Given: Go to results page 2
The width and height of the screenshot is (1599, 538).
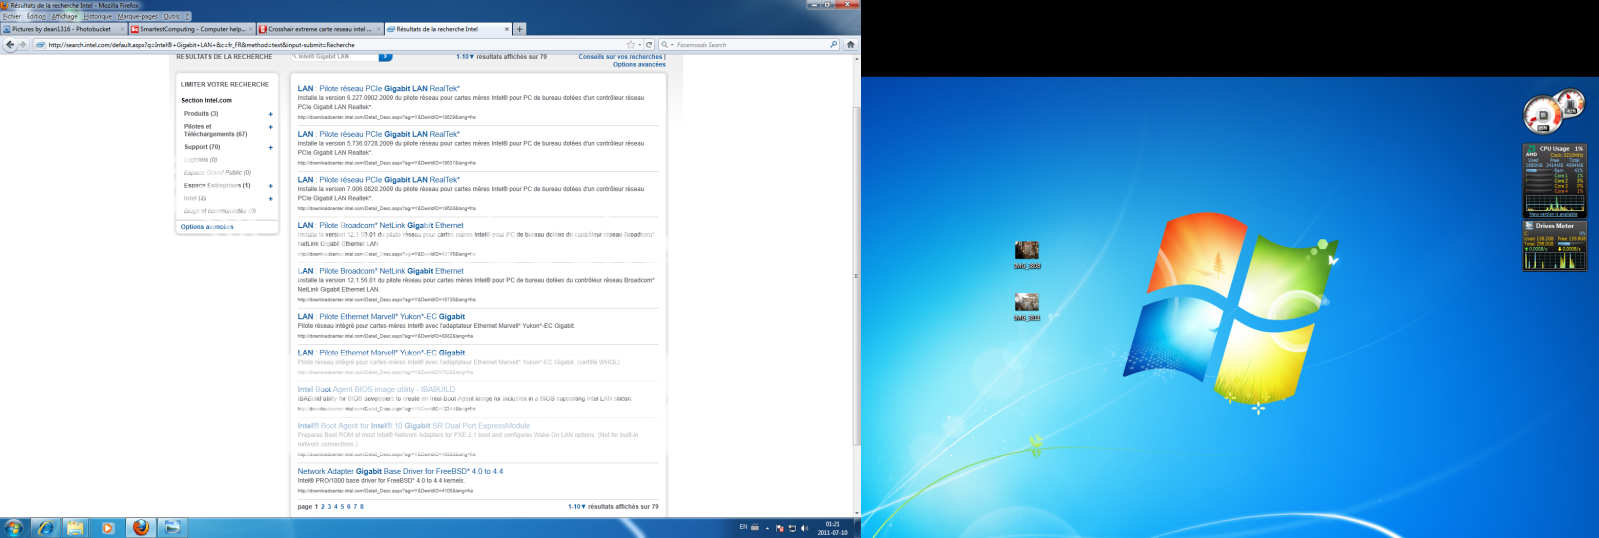Looking at the screenshot, I should (x=322, y=507).
